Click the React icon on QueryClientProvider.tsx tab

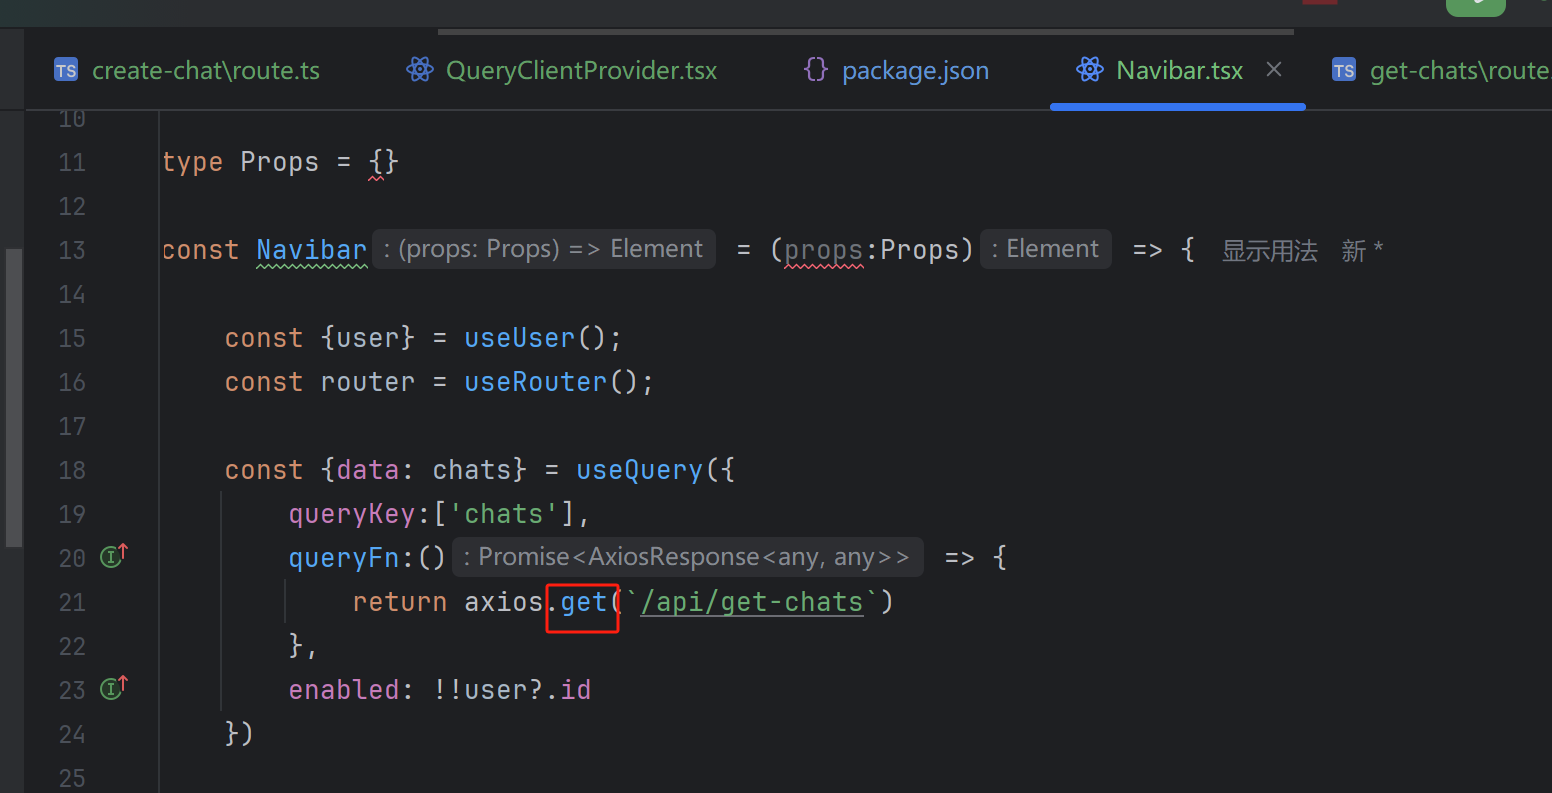coord(419,70)
